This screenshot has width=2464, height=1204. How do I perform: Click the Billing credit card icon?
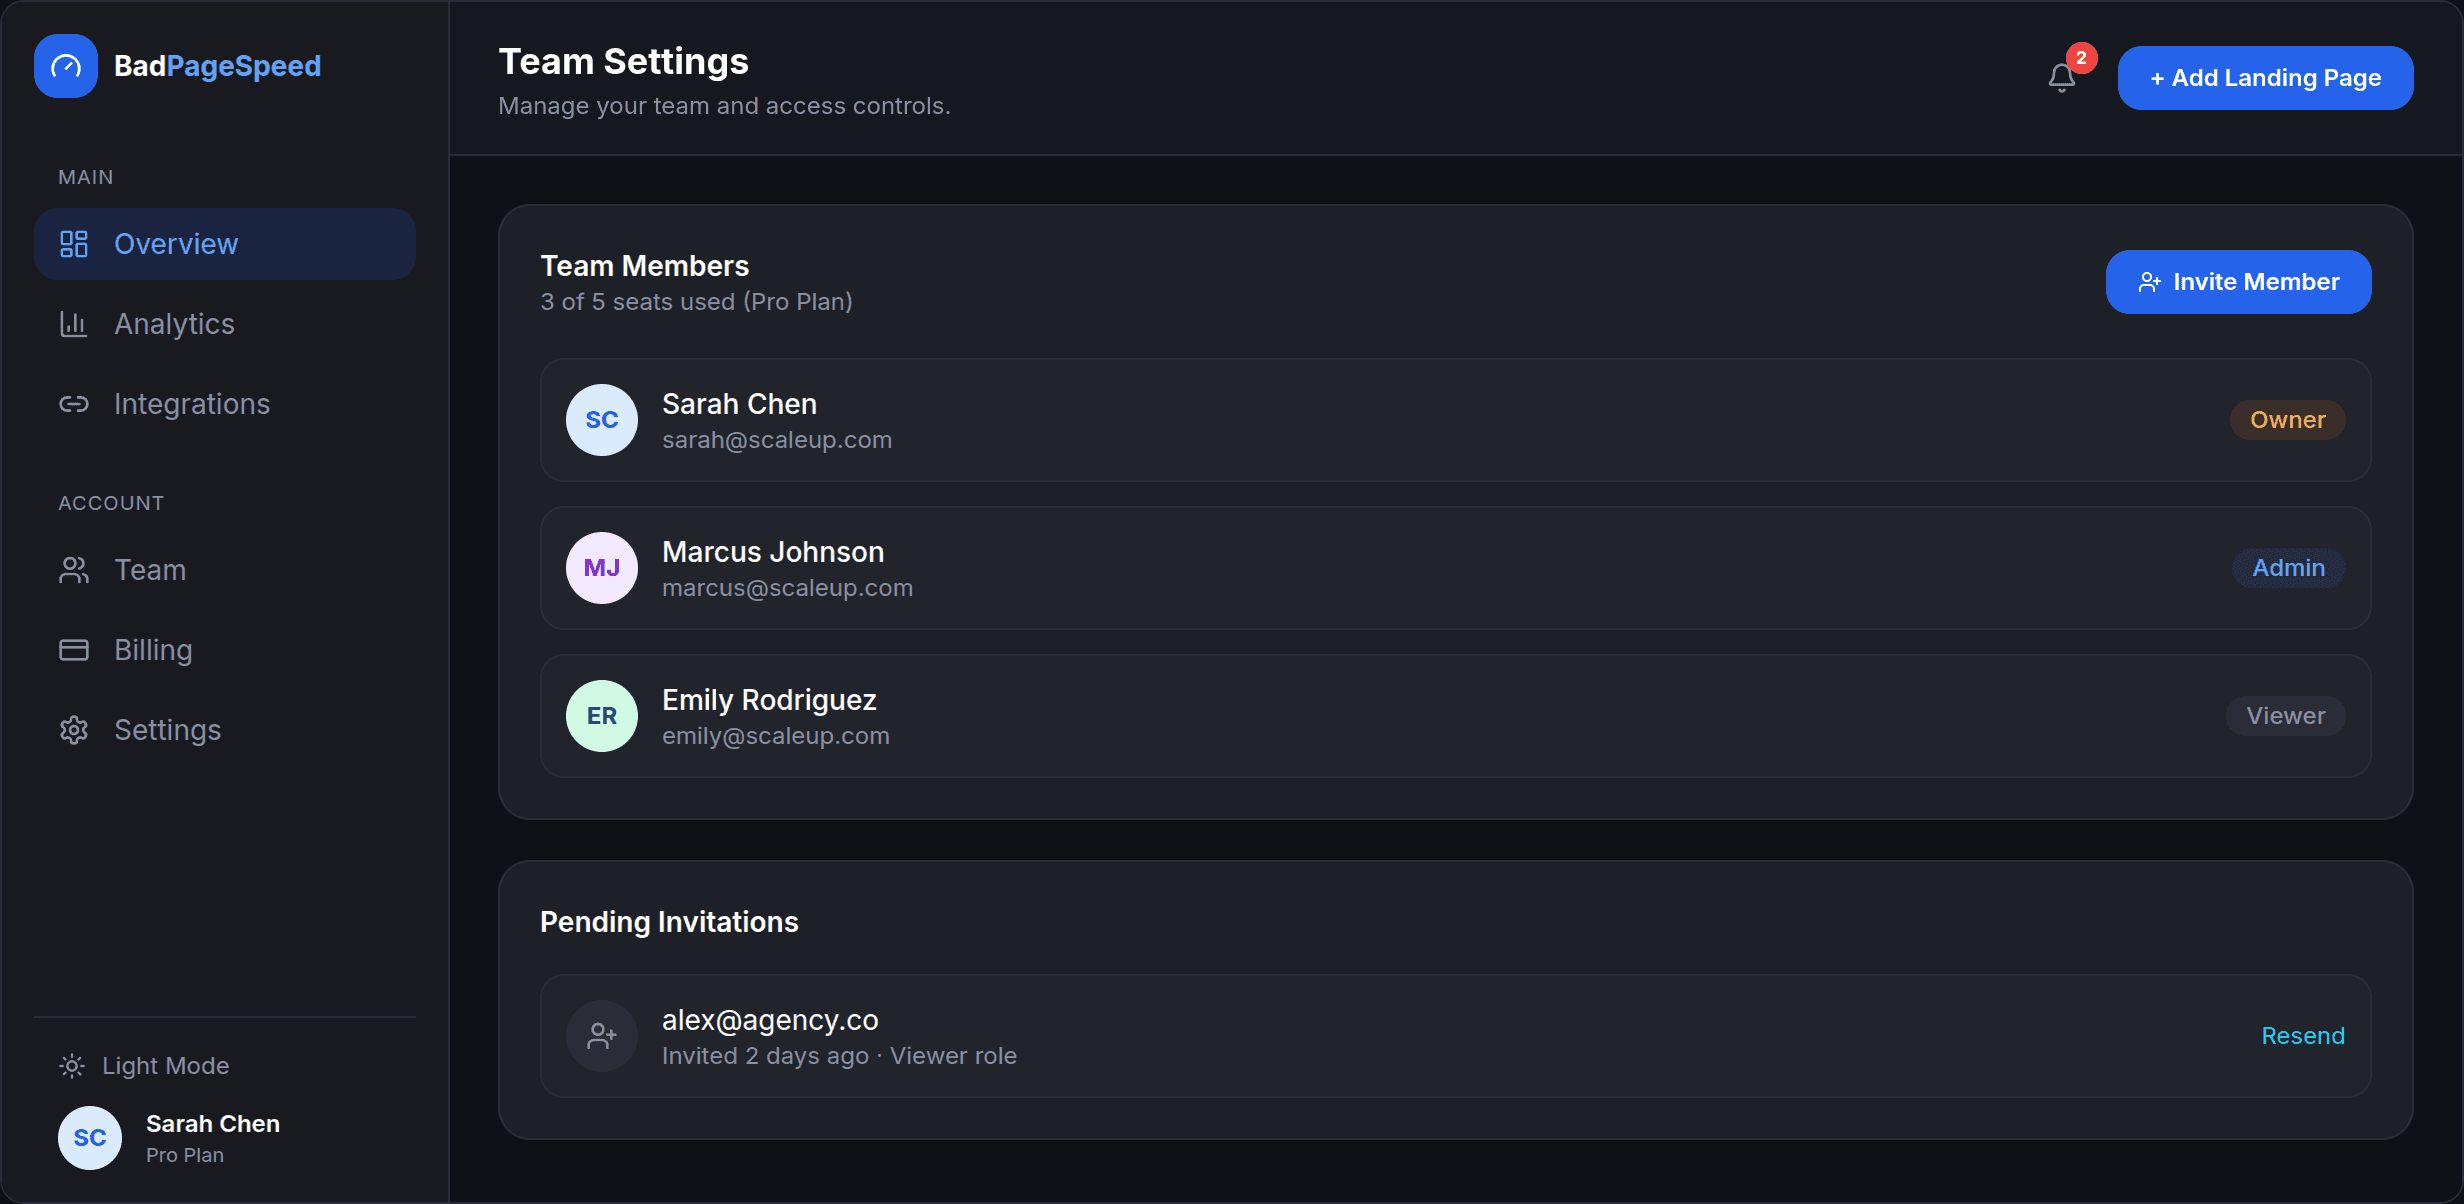click(74, 650)
